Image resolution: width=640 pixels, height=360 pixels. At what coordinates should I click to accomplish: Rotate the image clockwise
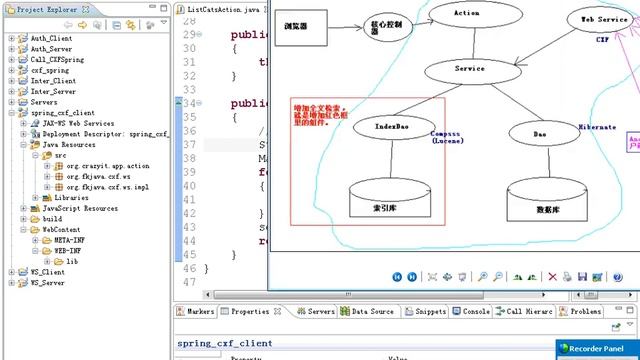pyautogui.click(x=518, y=277)
